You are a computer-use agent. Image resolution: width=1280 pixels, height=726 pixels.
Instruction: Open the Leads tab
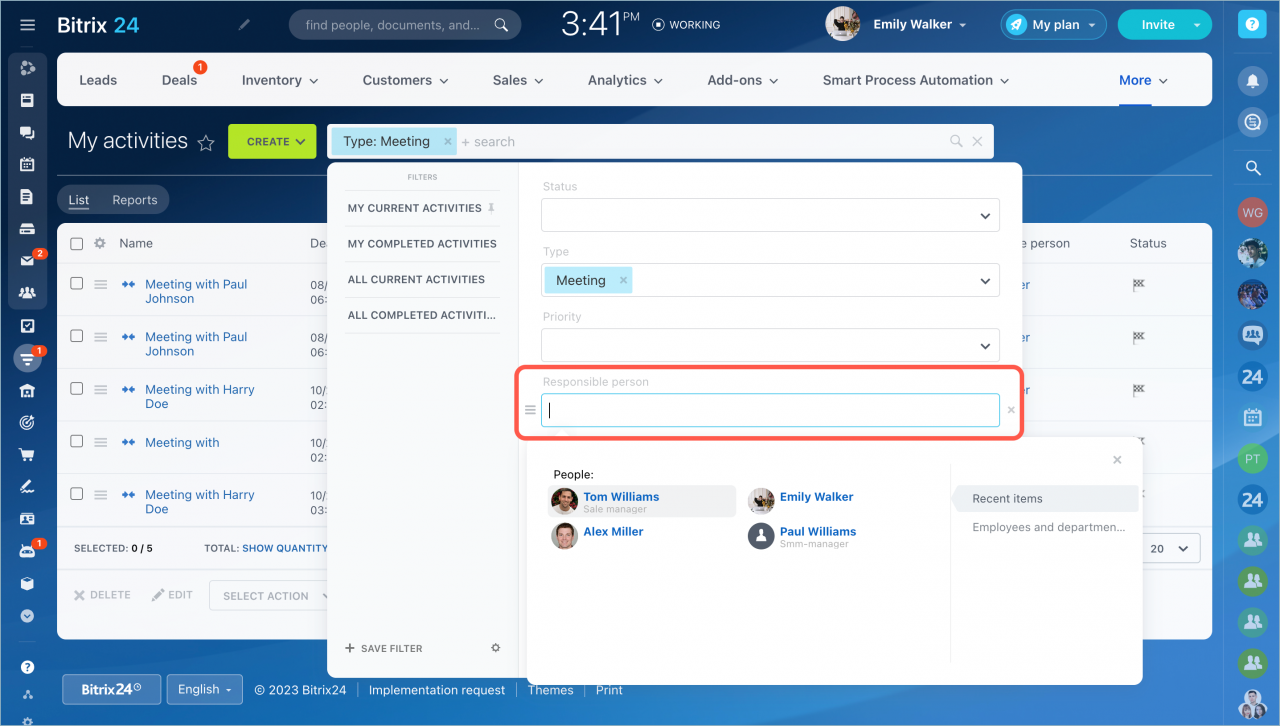(x=98, y=80)
